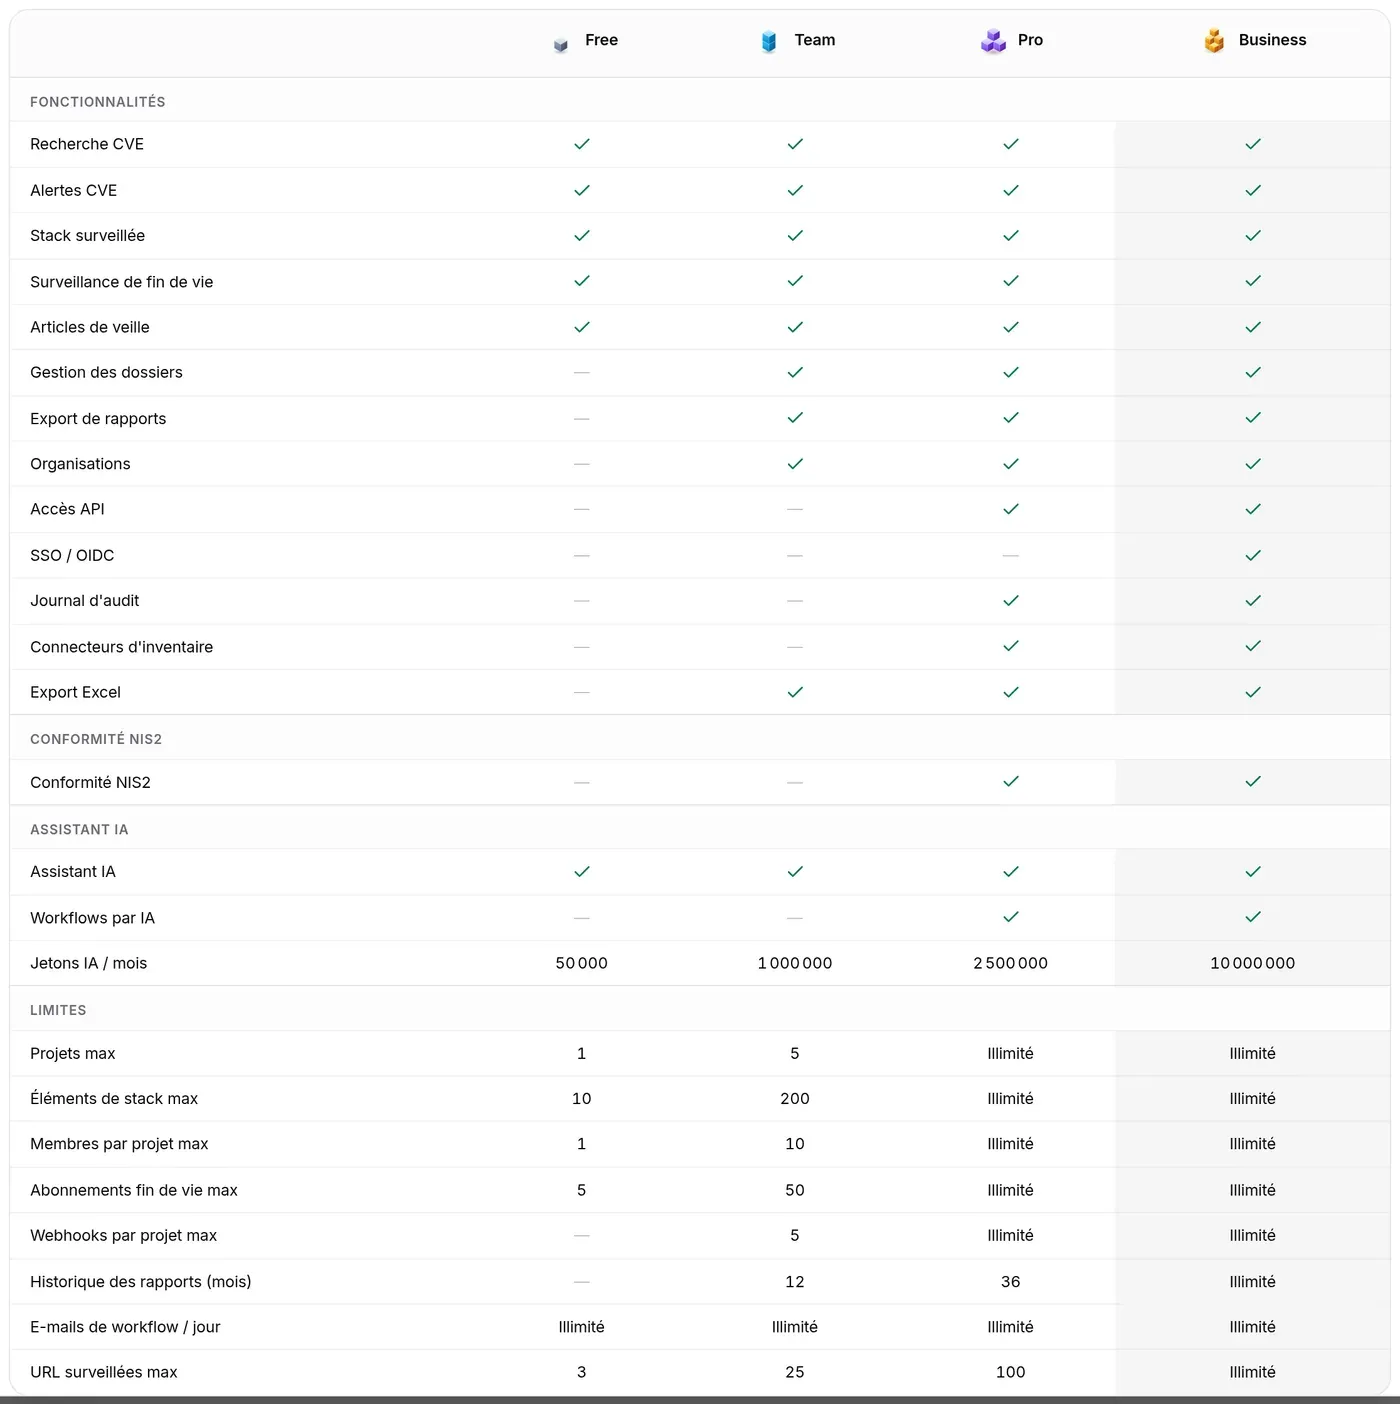
Task: Click the Assistant IA checkmark under Free
Action: [x=582, y=872]
